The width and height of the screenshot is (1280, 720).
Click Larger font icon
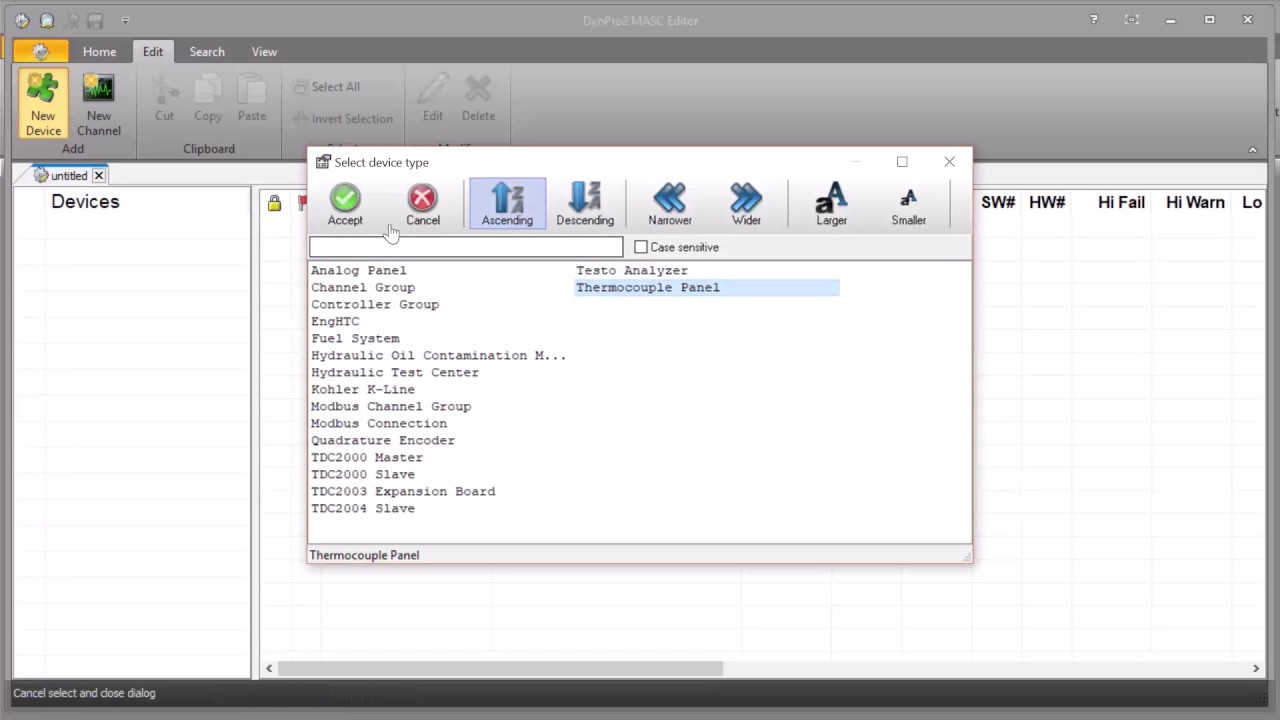[831, 197]
